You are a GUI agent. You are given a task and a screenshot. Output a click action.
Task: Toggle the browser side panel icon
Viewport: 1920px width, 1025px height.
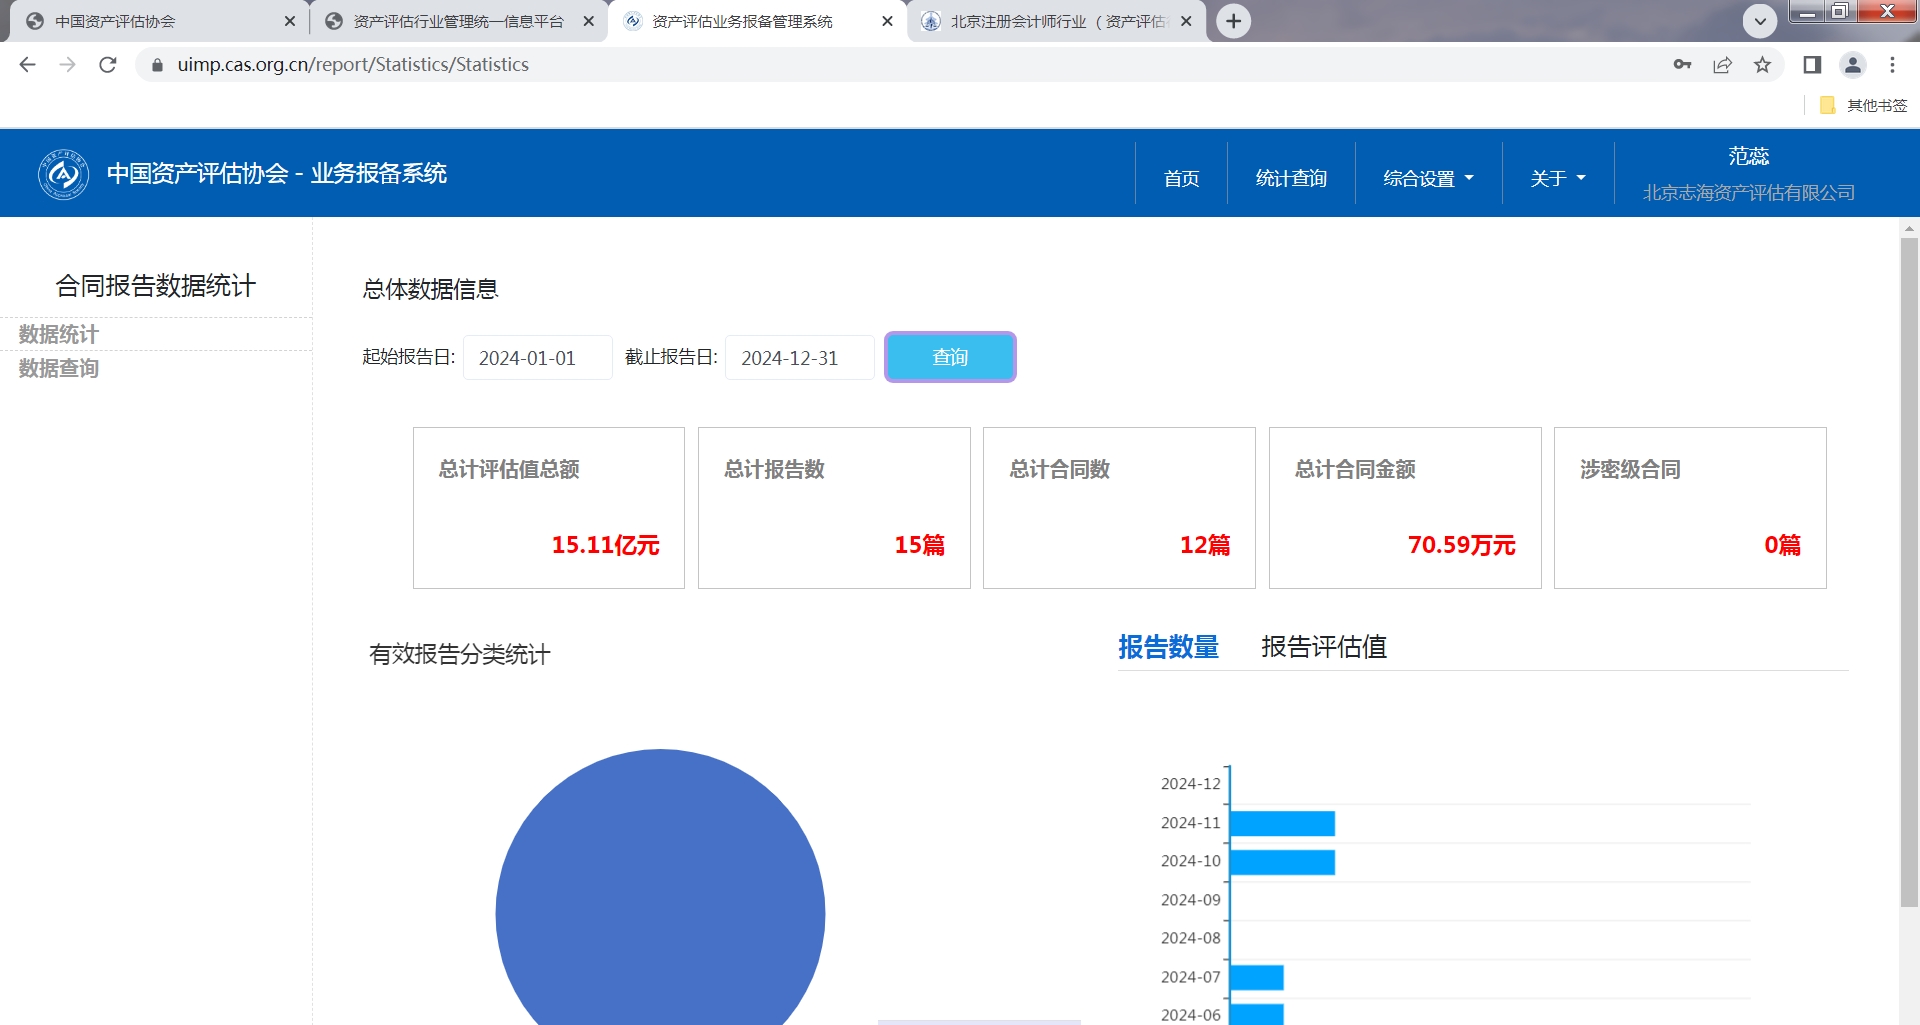tap(1812, 65)
